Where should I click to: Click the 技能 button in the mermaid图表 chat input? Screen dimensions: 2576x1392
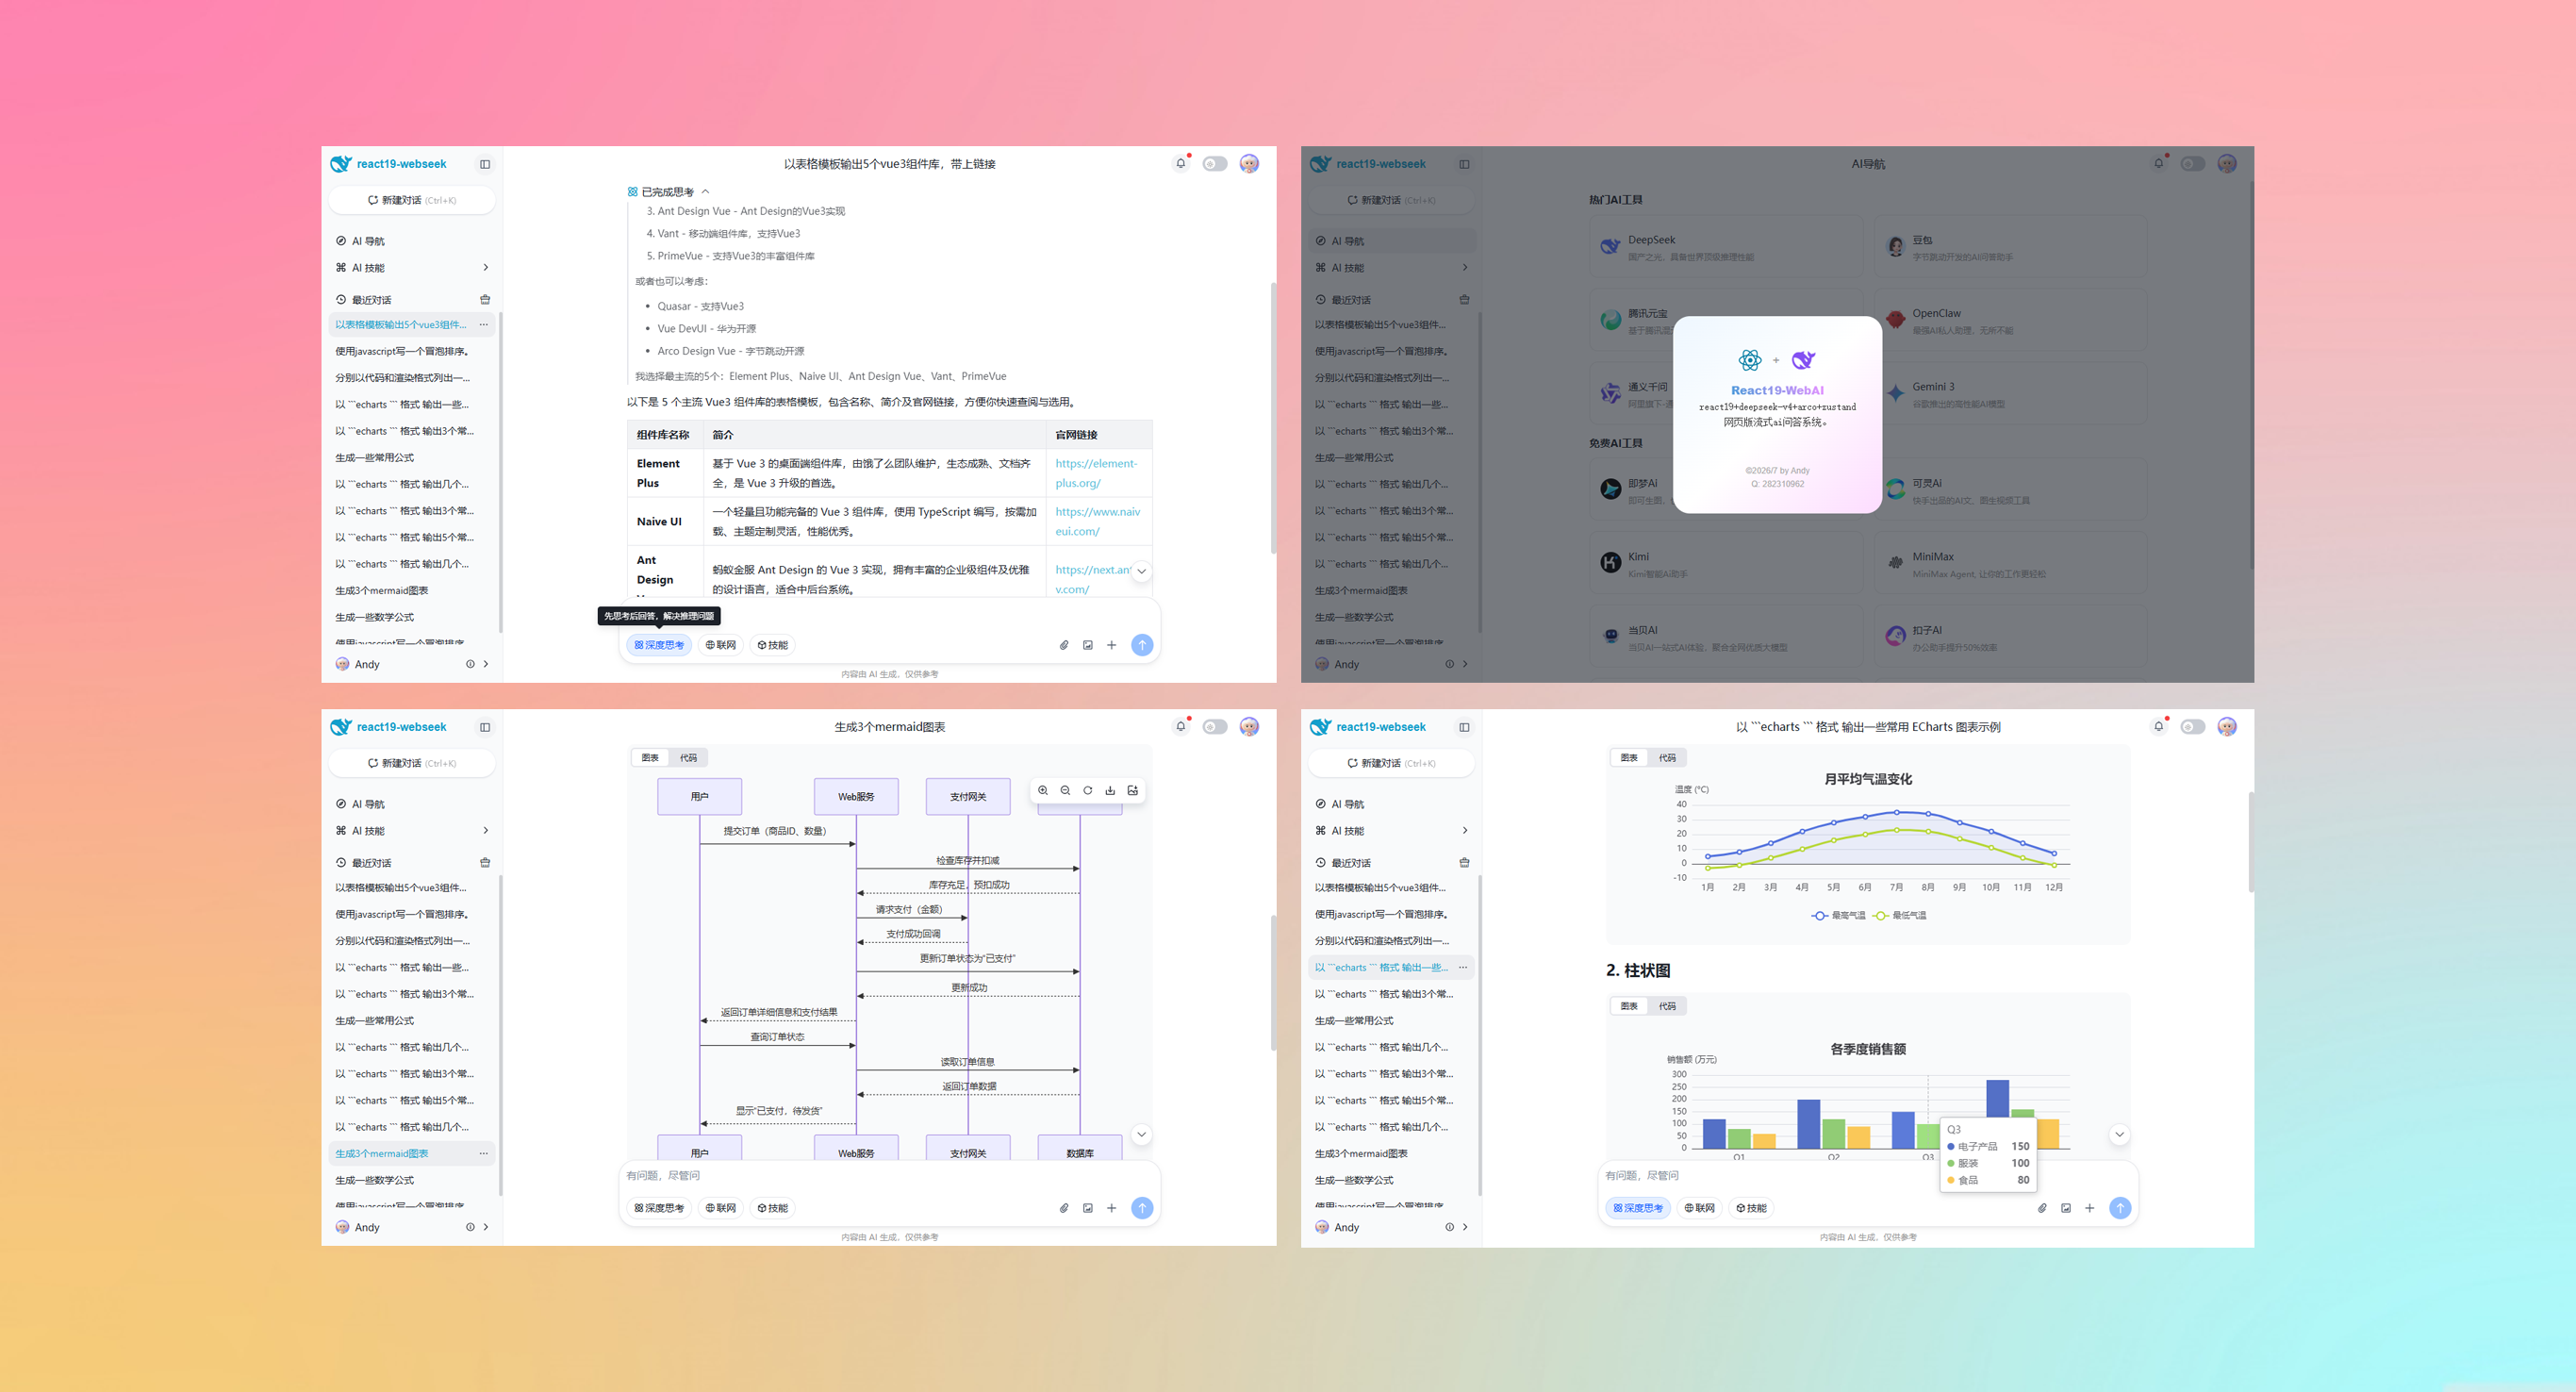(x=773, y=1208)
